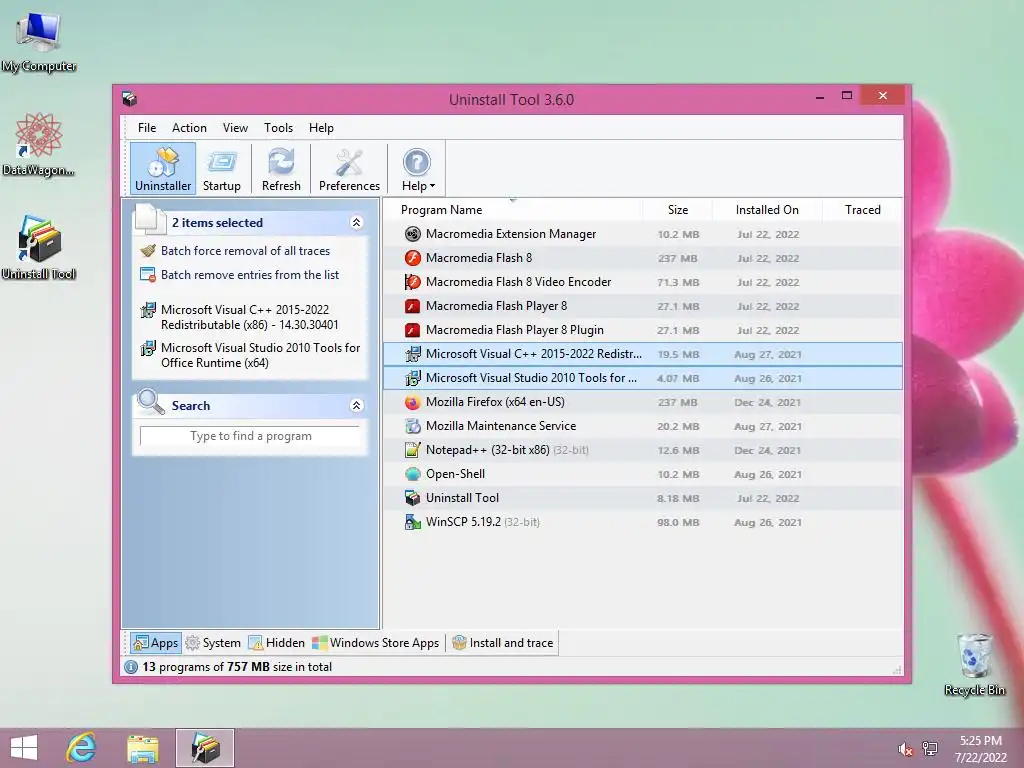Switch to the Startup manager
This screenshot has height=768, width=1024.
221,168
